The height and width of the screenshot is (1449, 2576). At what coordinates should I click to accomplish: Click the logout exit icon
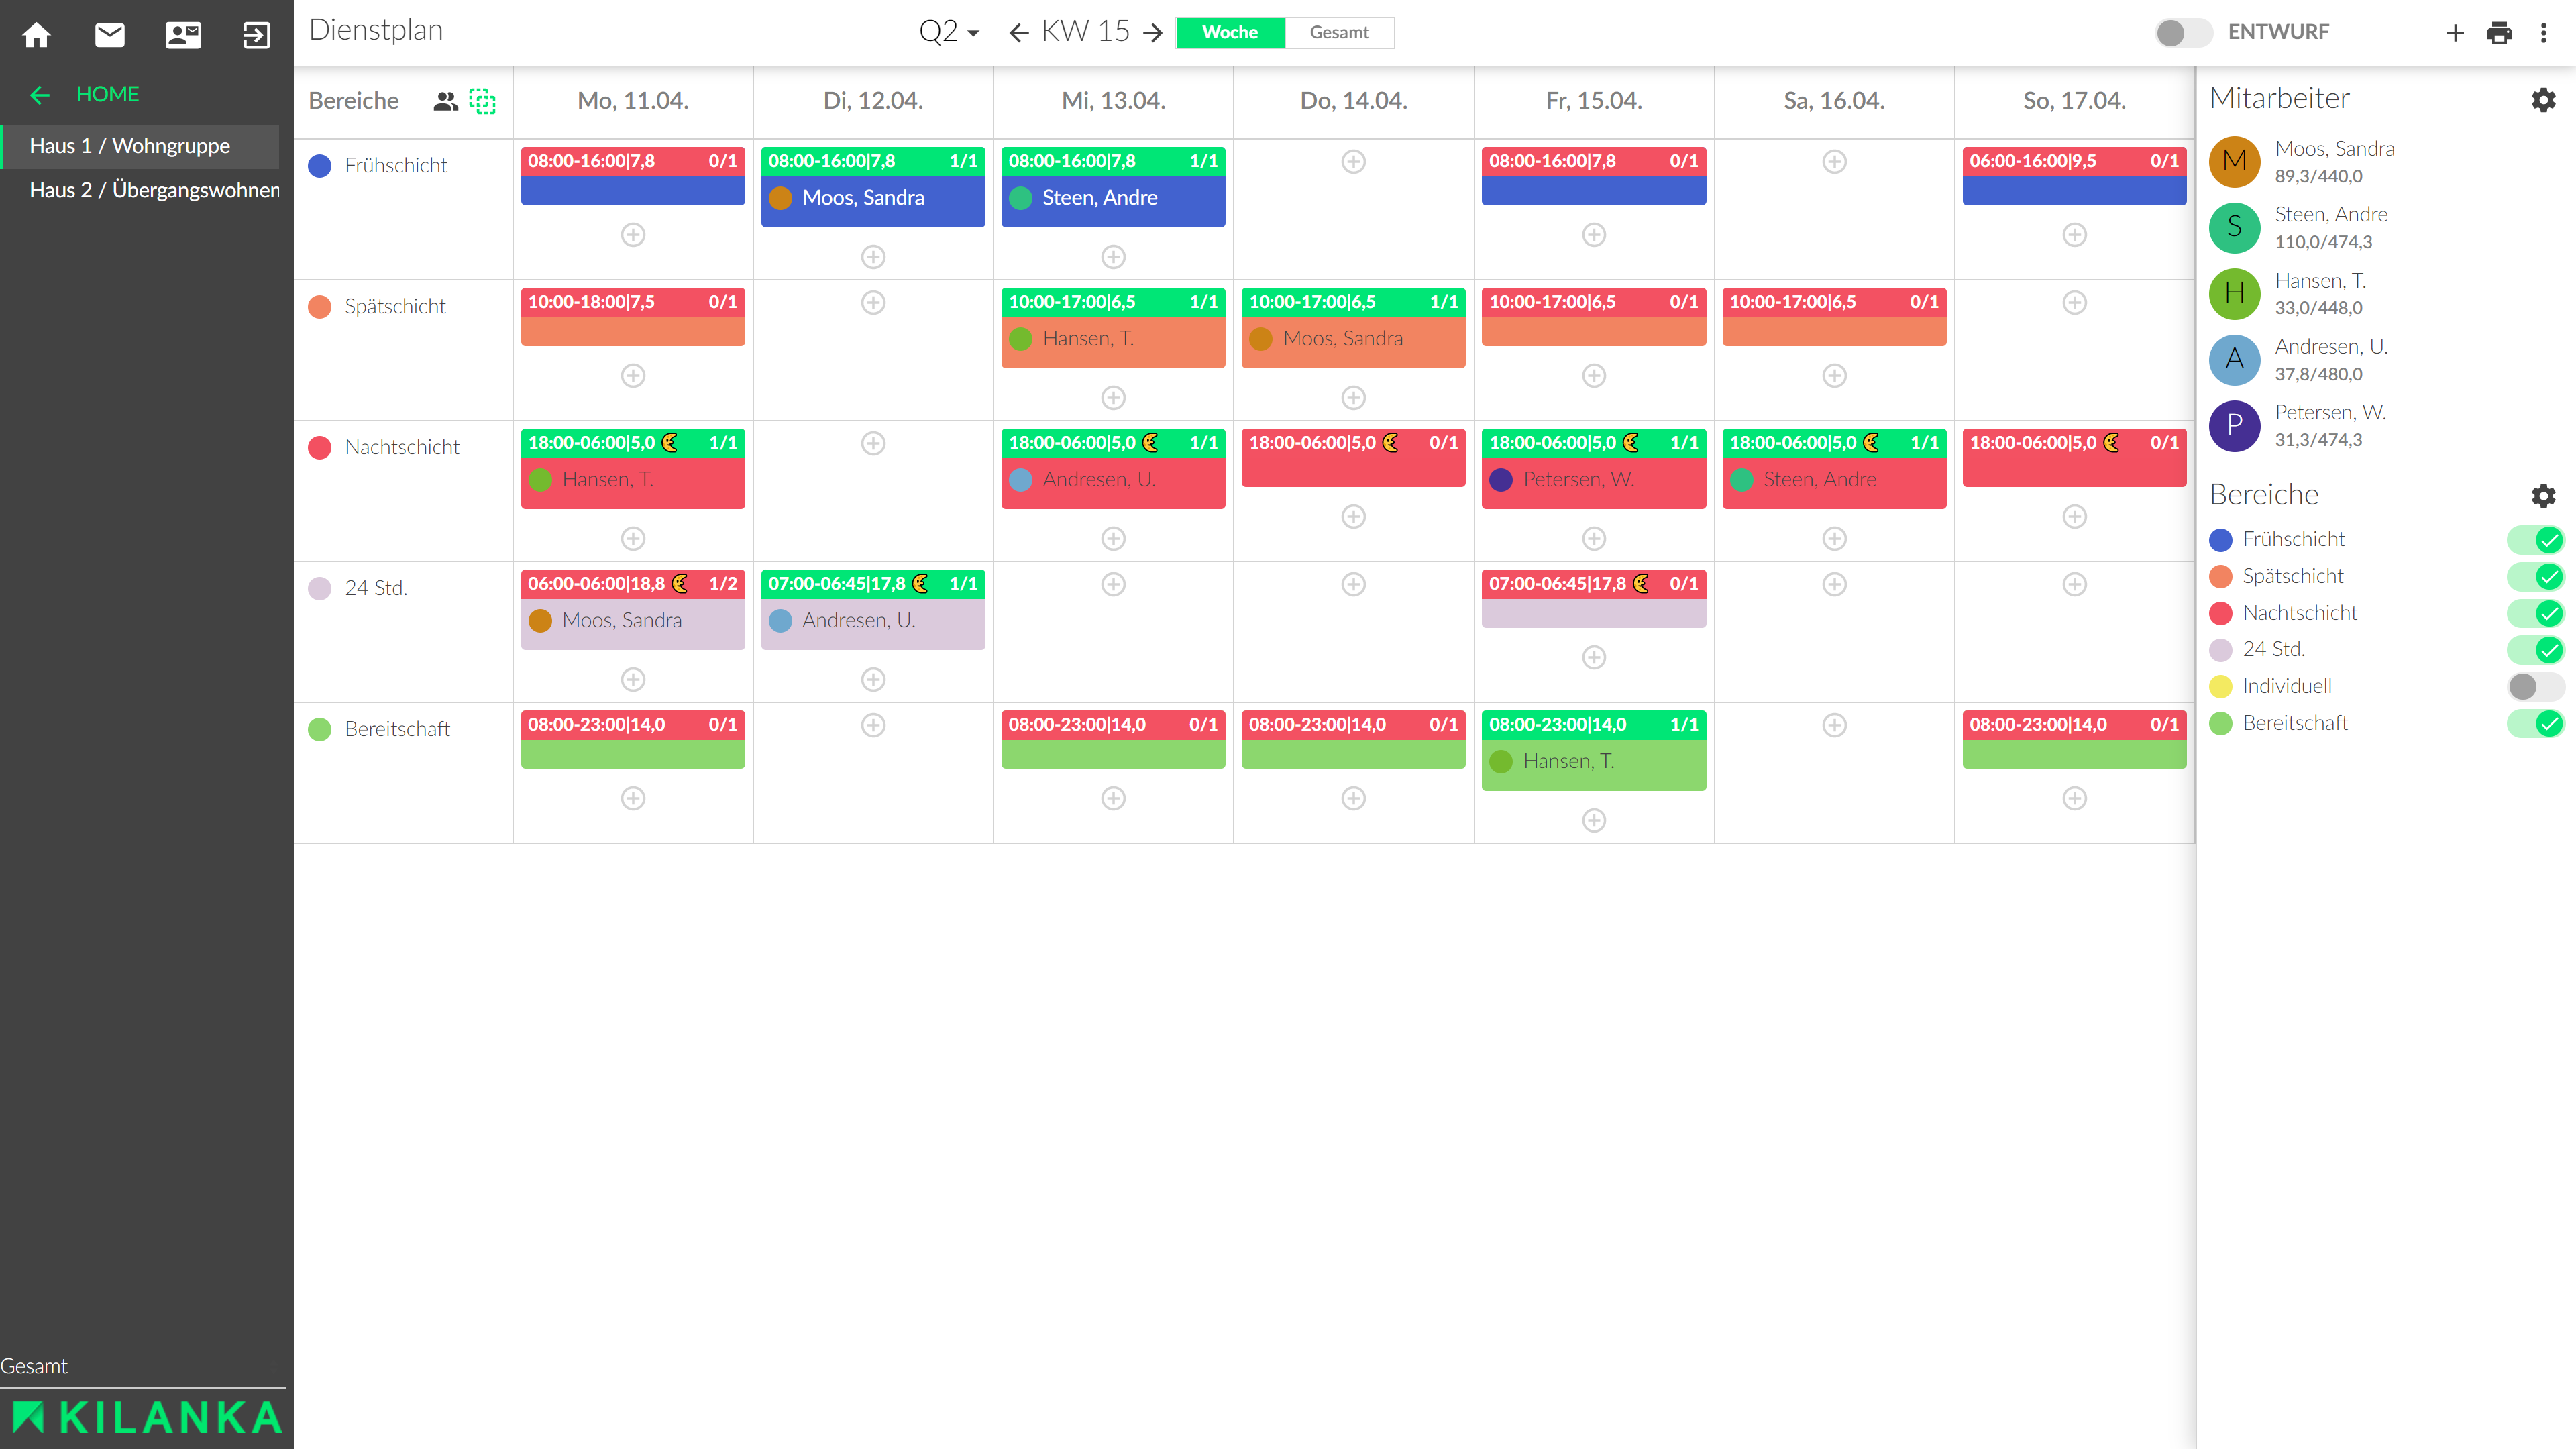click(x=256, y=35)
